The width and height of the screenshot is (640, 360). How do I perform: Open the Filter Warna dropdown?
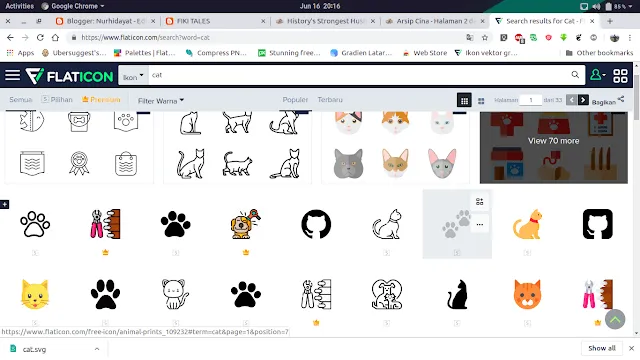(161, 100)
